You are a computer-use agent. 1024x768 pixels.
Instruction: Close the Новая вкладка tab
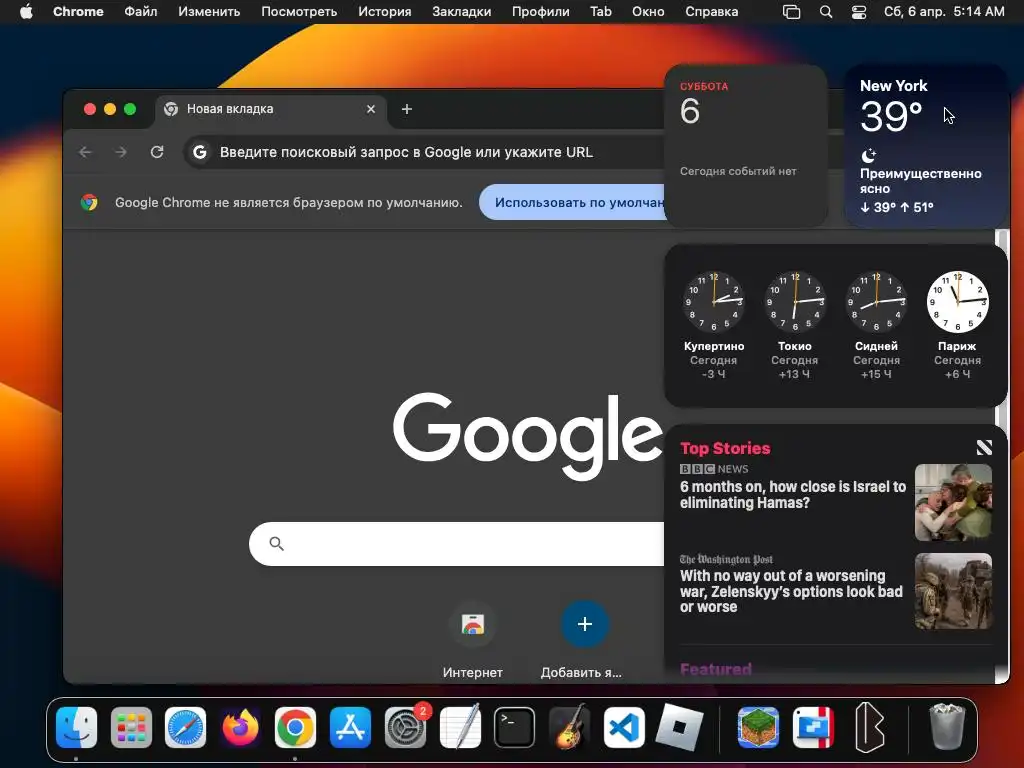pyautogui.click(x=371, y=109)
